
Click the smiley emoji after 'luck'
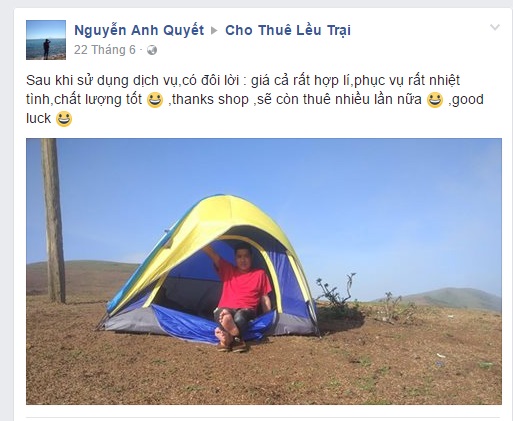pyautogui.click(x=64, y=119)
